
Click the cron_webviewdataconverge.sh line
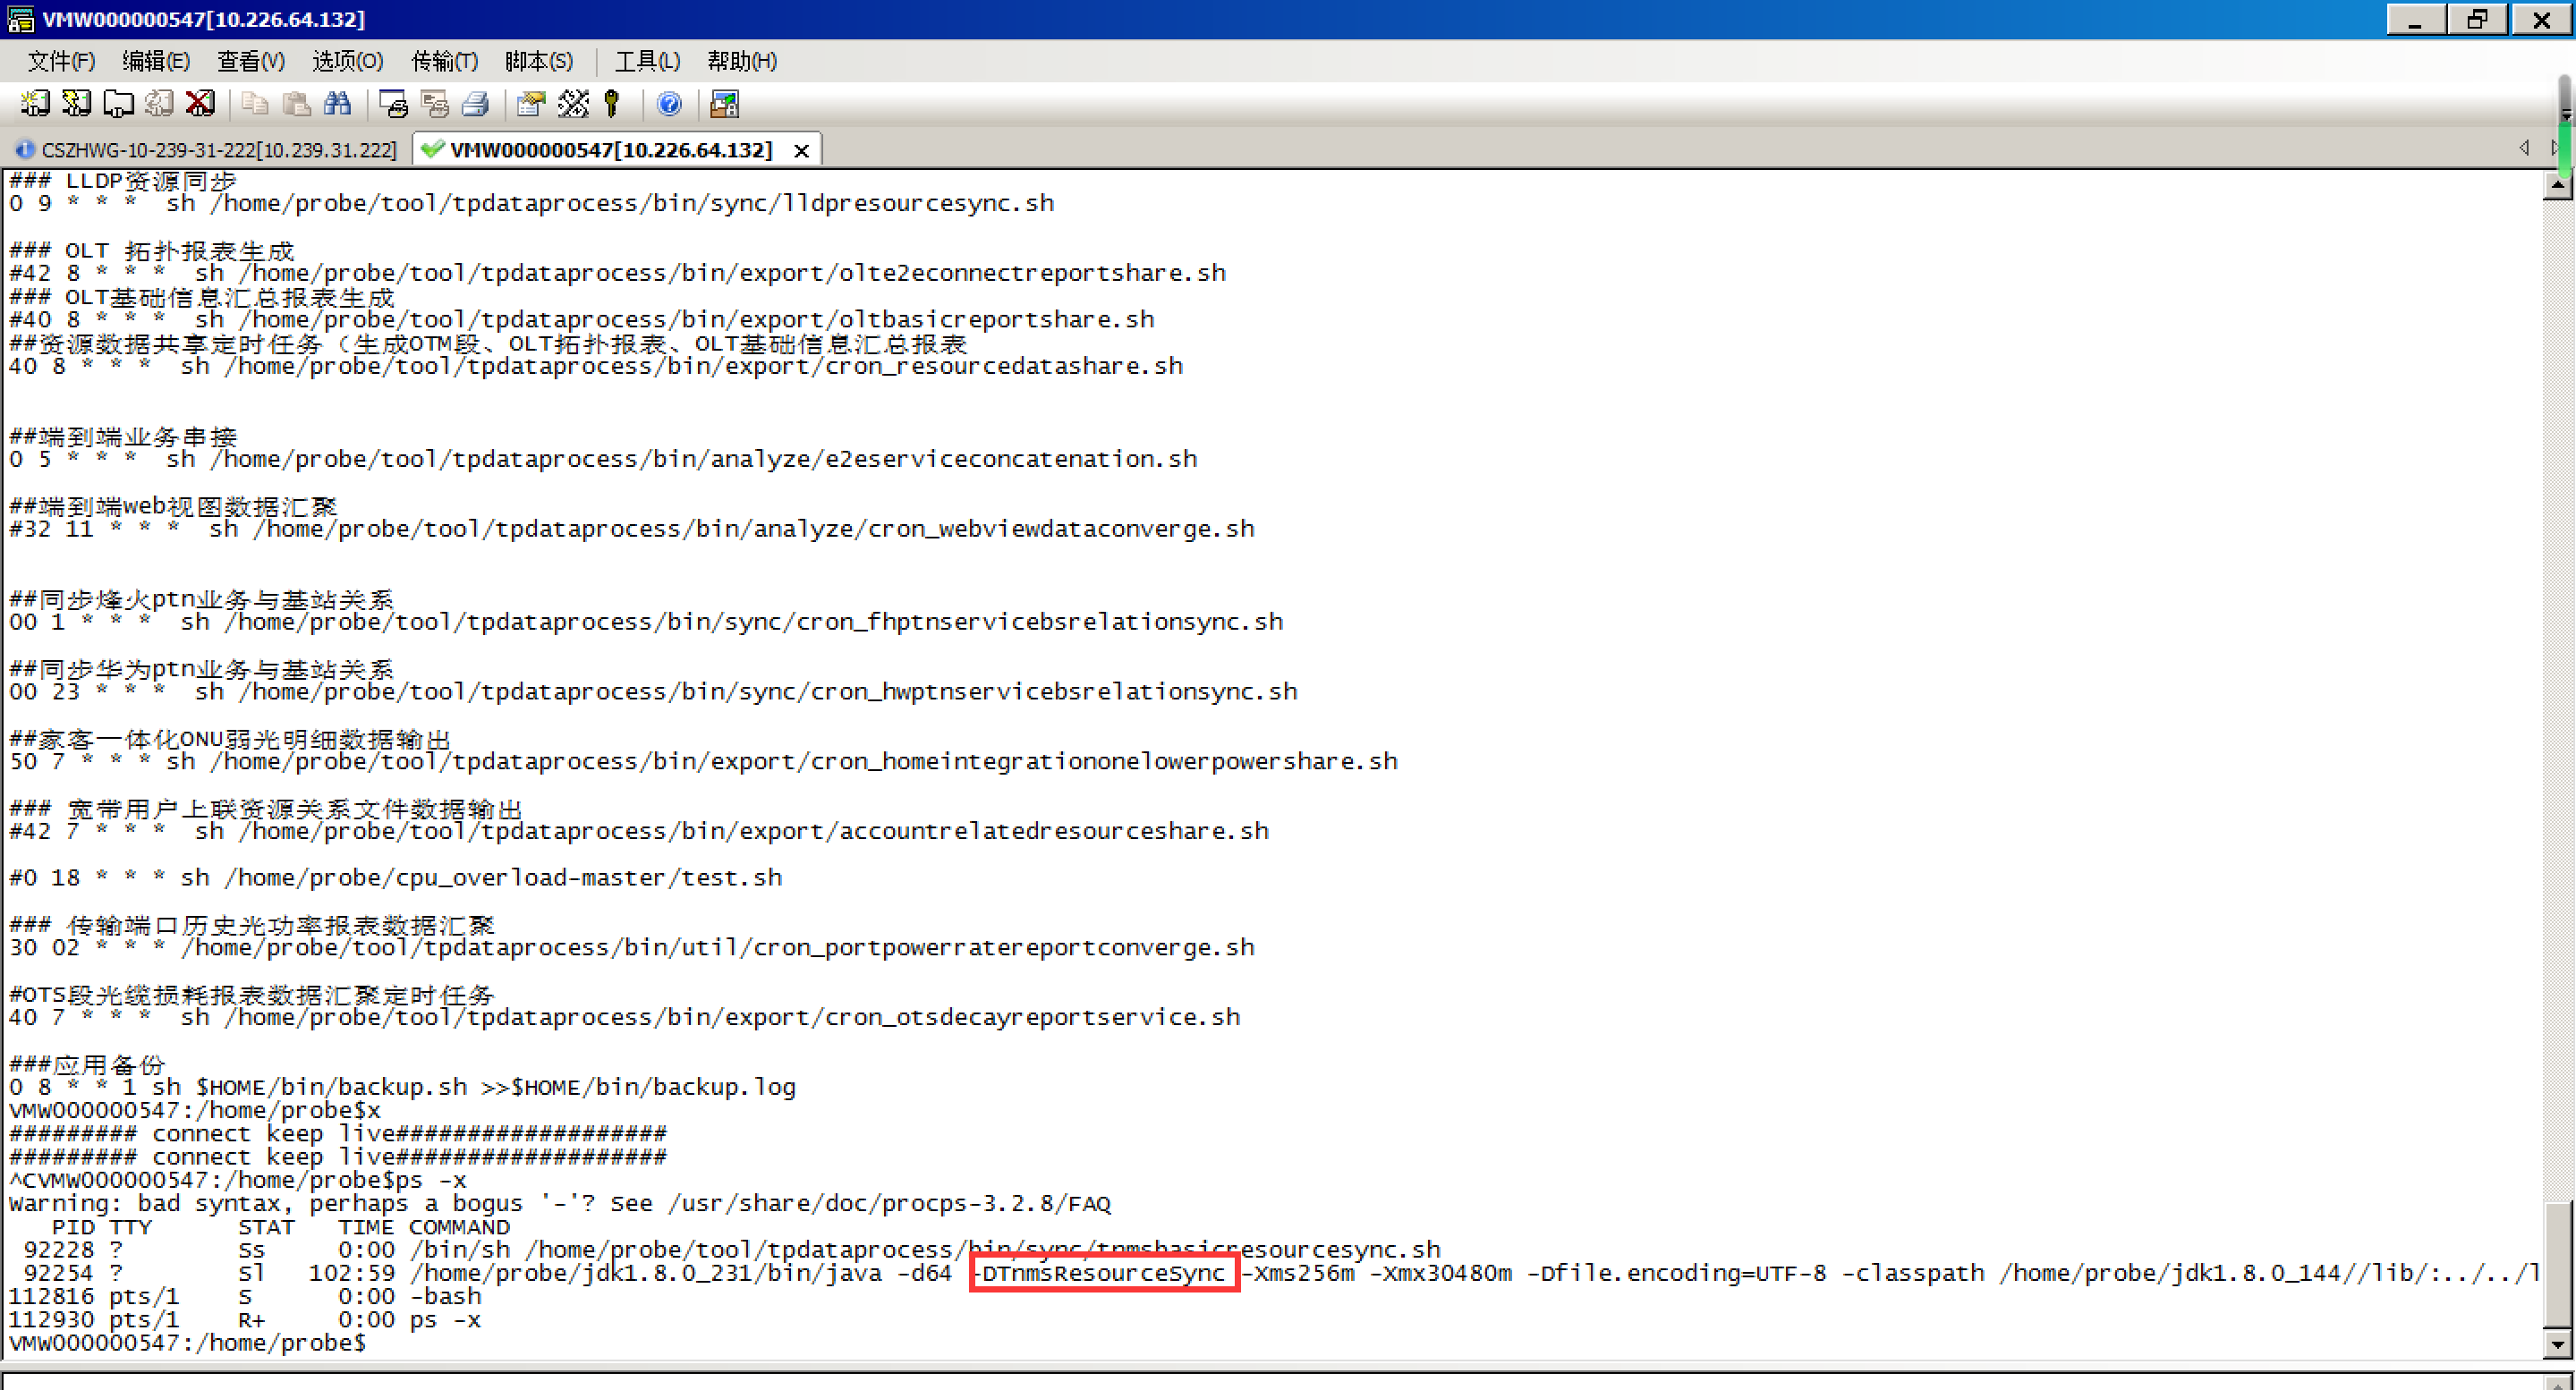[x=631, y=529]
